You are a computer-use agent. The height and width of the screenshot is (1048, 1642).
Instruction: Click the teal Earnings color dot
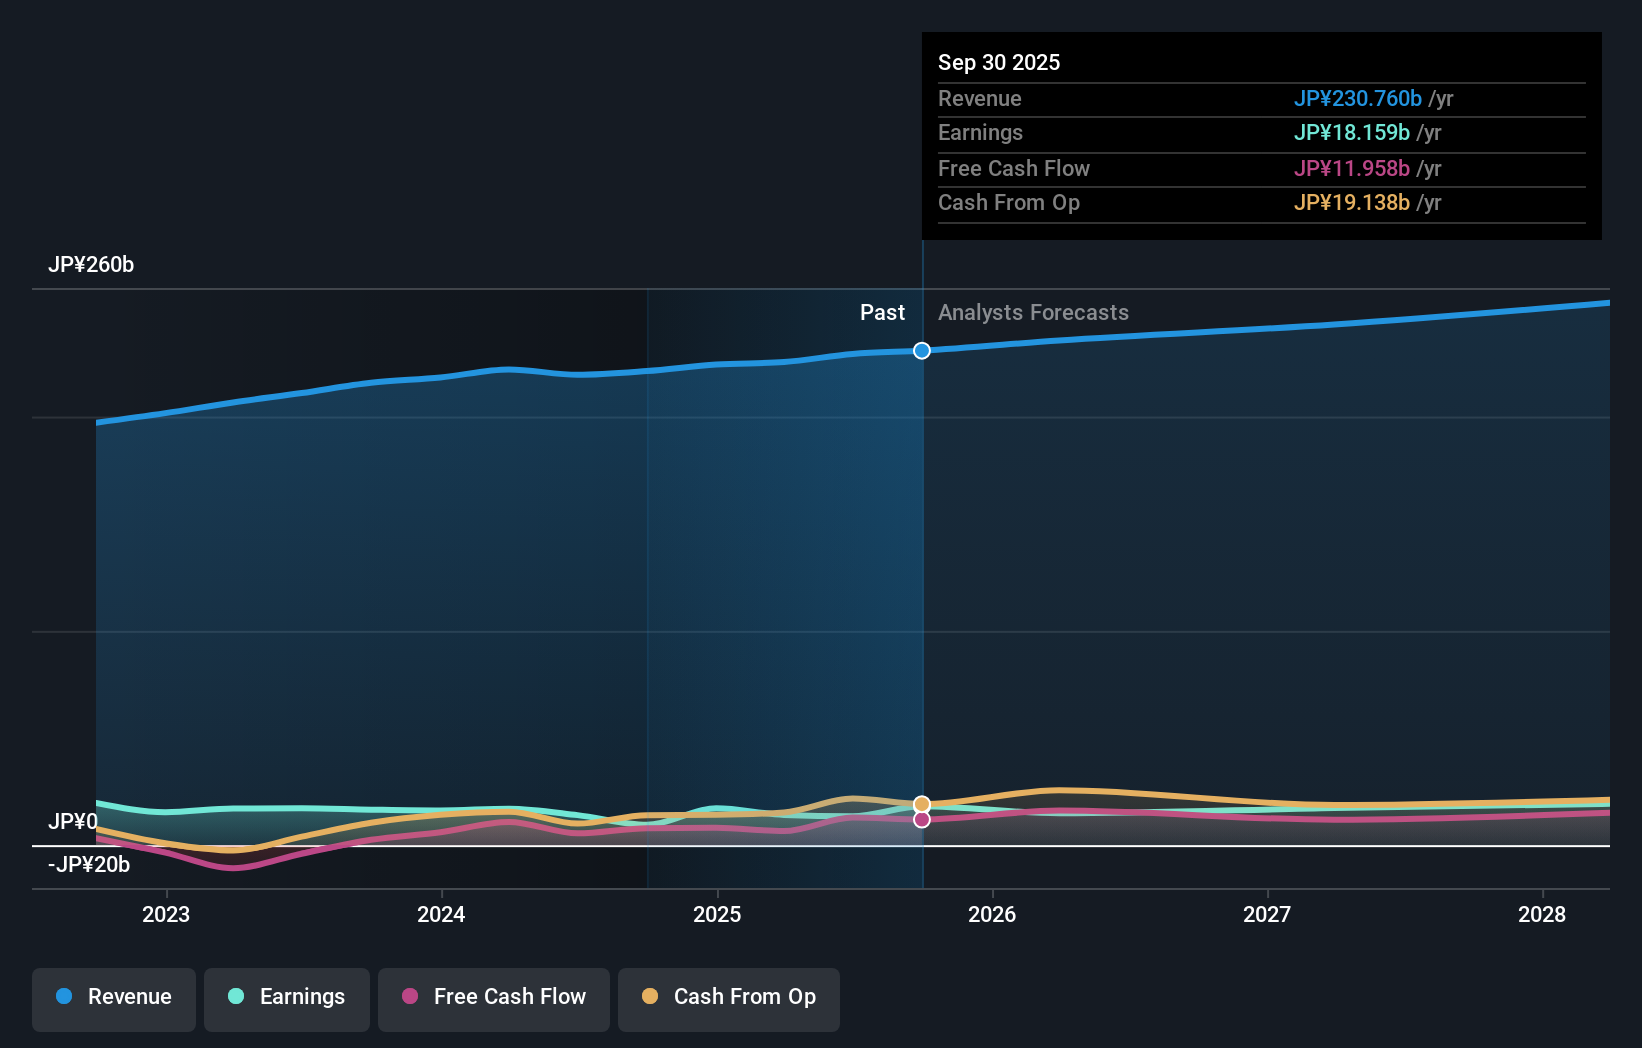click(233, 997)
